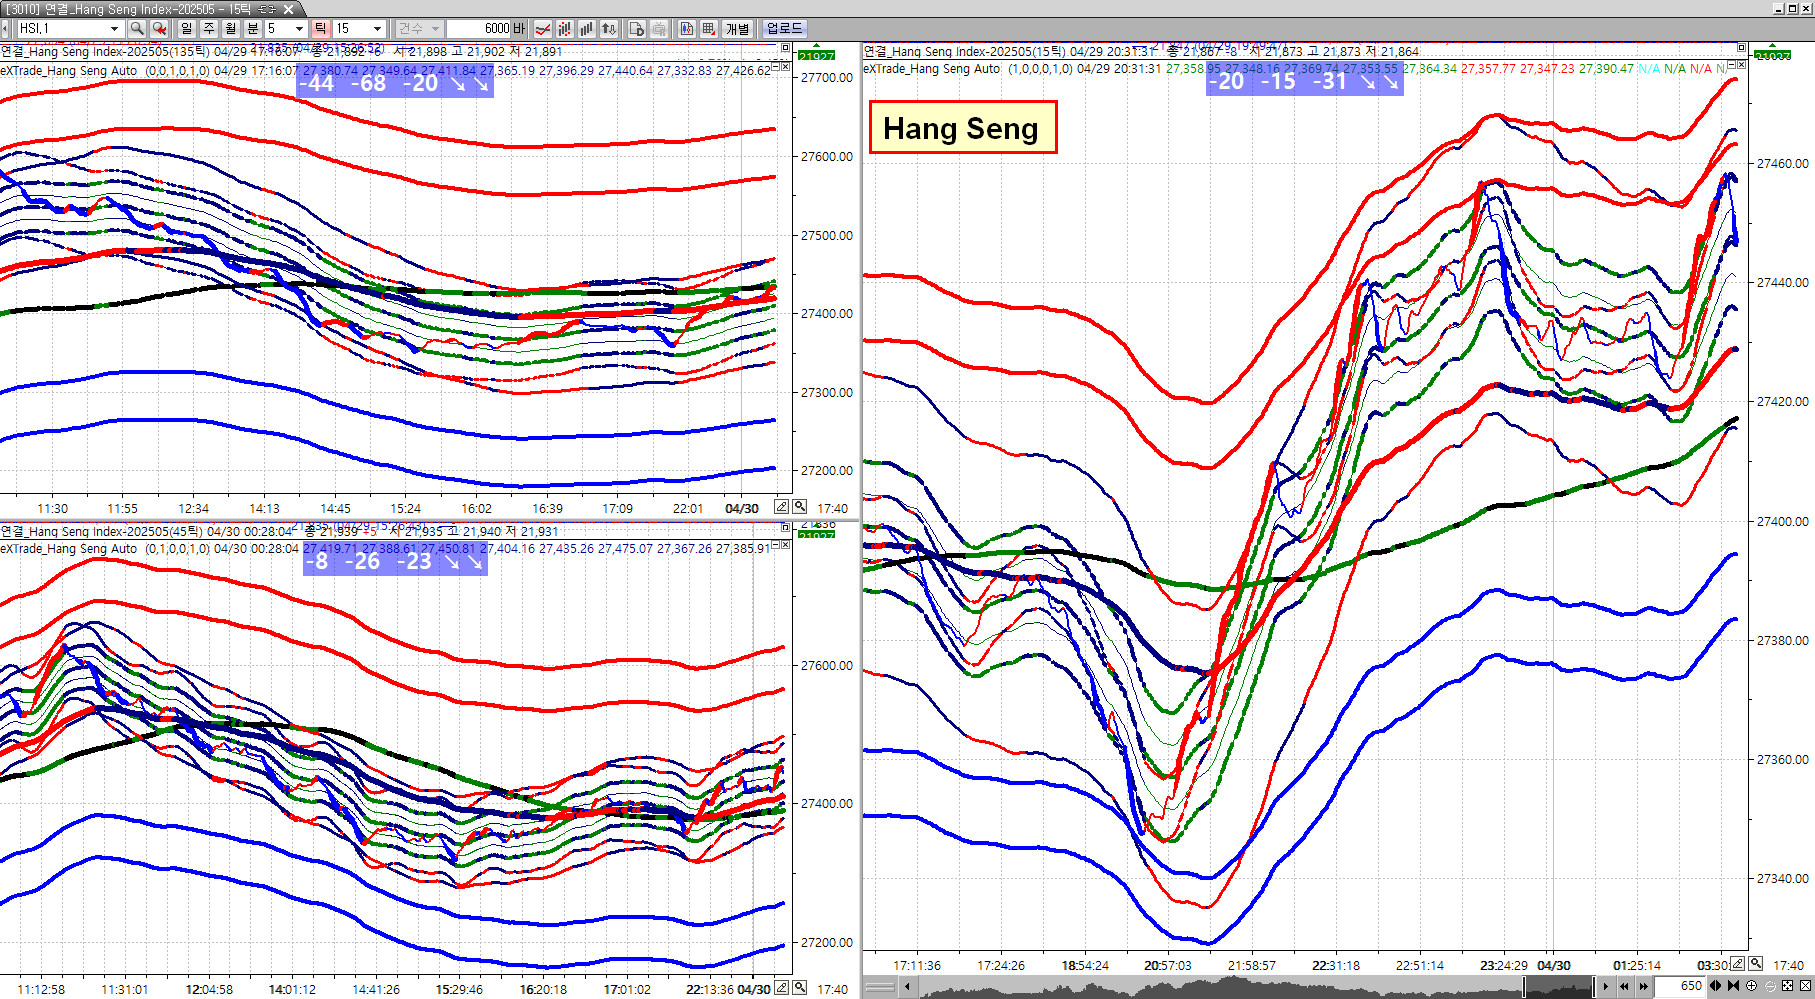Select the monthly (월) period button
This screenshot has height=999, width=1815.
click(x=231, y=29)
